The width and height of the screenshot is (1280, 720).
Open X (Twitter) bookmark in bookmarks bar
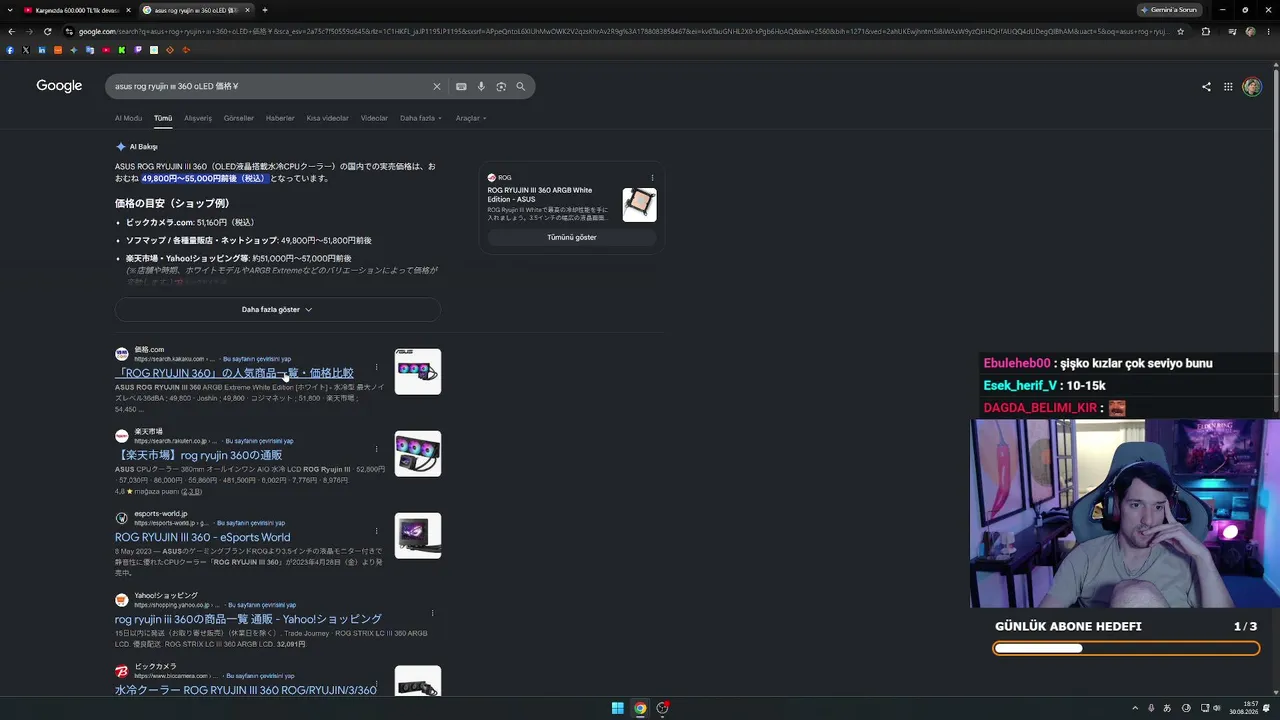click(26, 50)
